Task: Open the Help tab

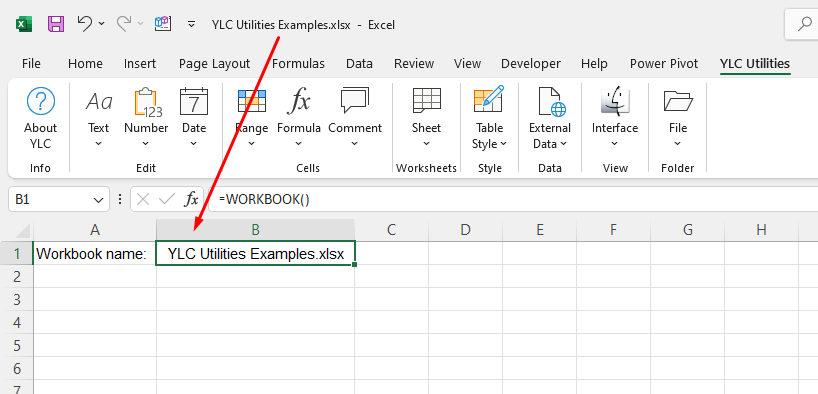Action: pyautogui.click(x=594, y=64)
